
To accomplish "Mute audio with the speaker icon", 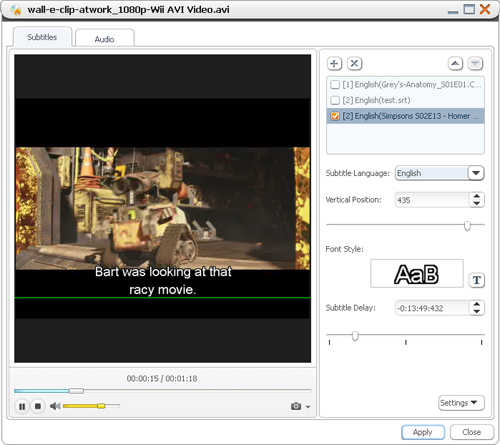I will point(55,406).
